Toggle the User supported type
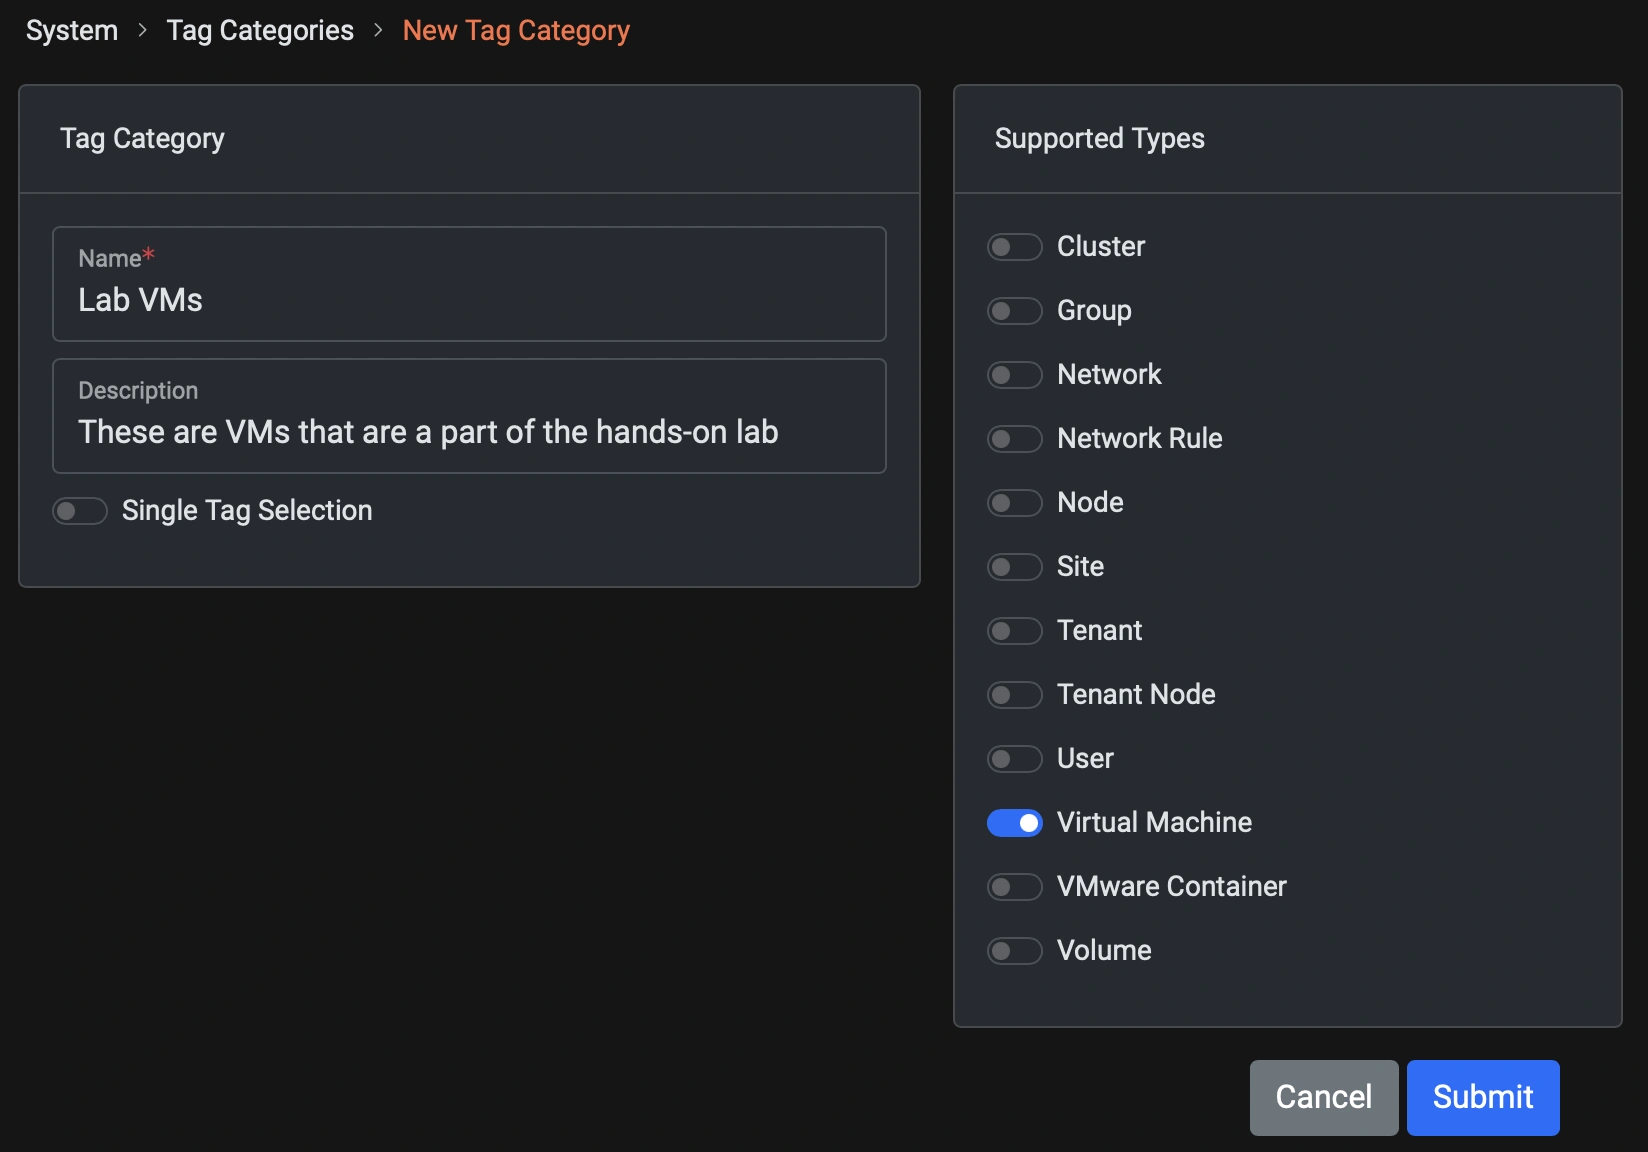This screenshot has width=1648, height=1152. point(1014,759)
